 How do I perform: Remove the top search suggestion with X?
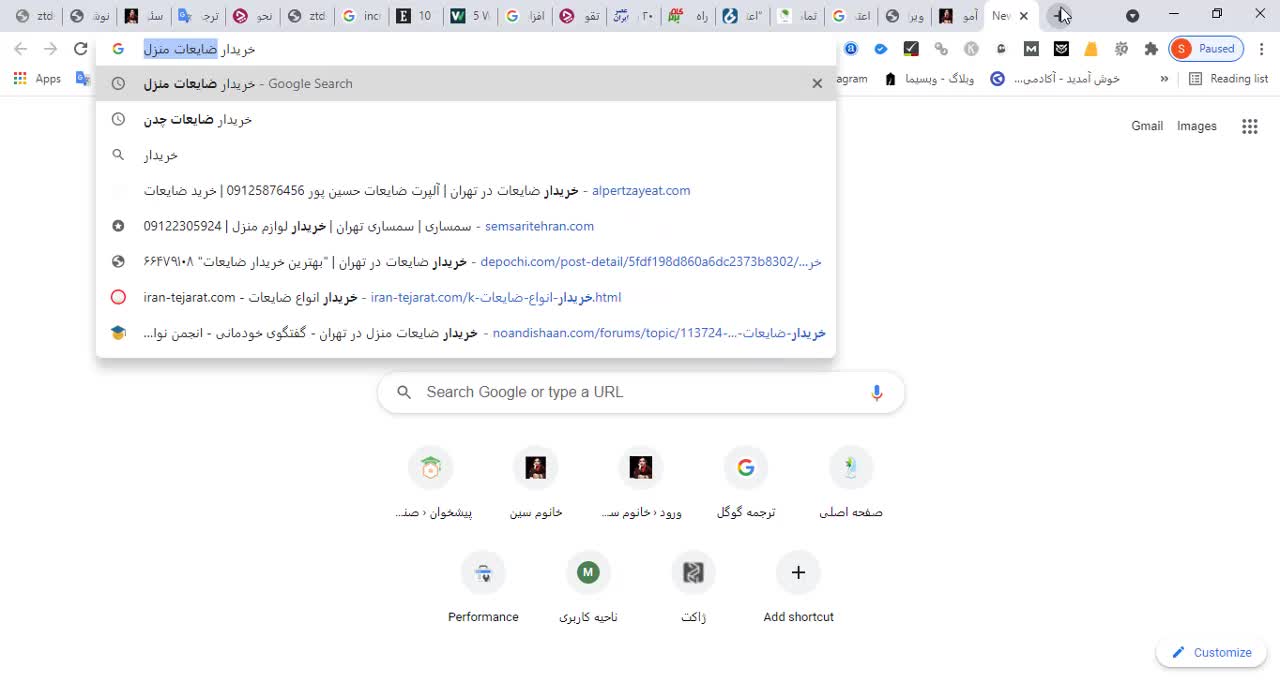pyautogui.click(x=817, y=83)
